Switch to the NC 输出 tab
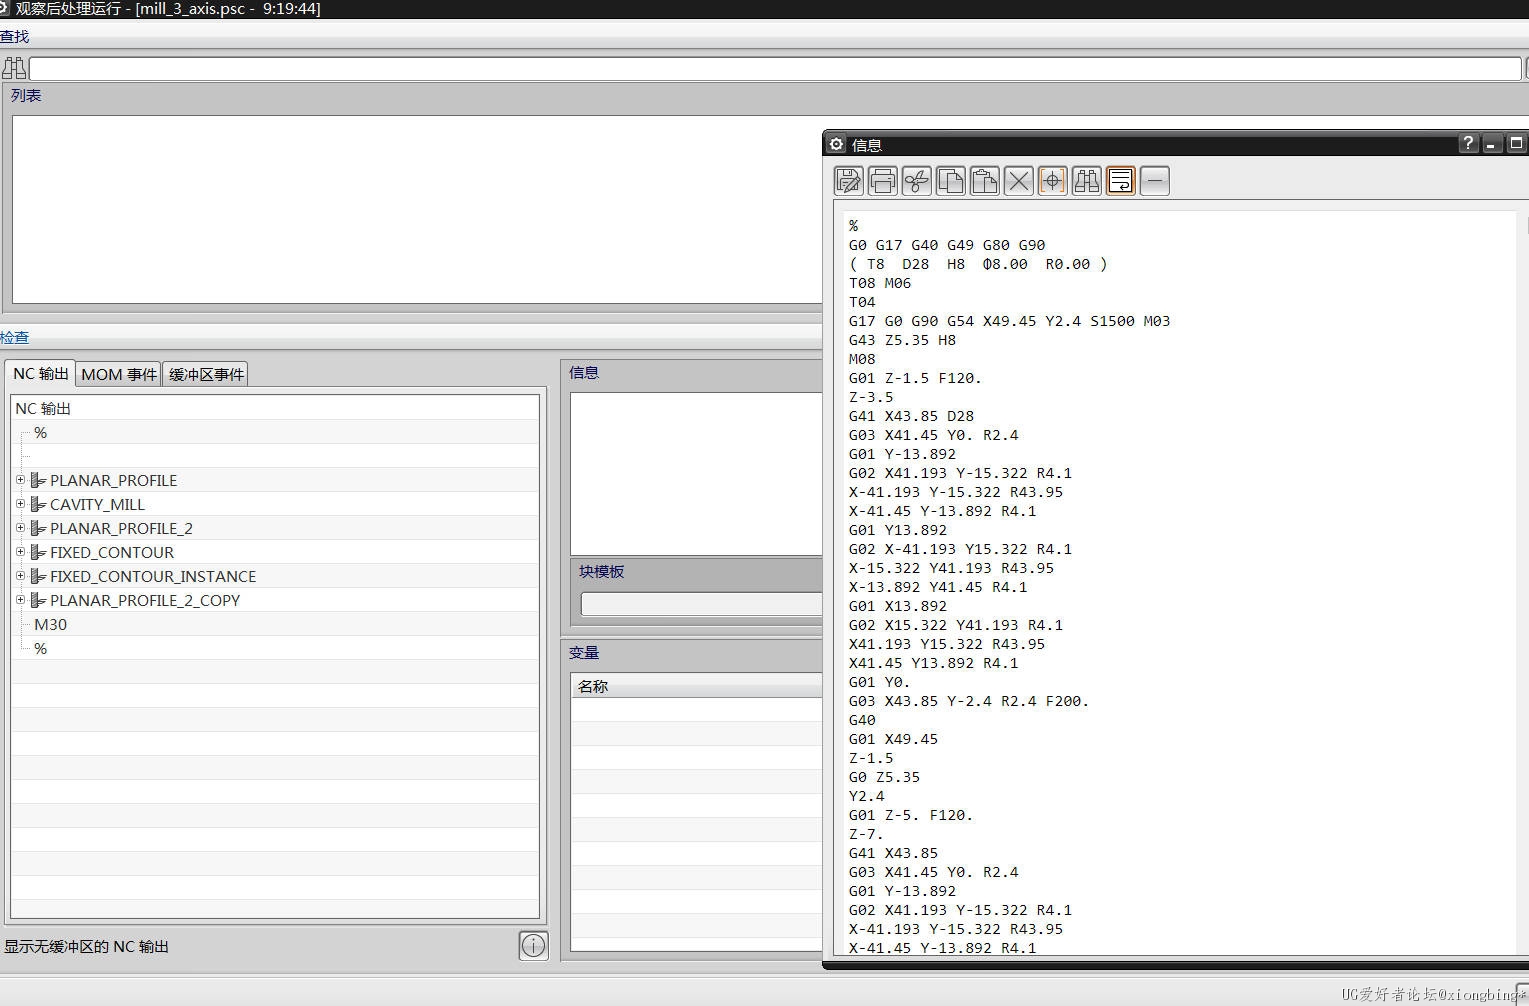Screen dimensions: 1529x1006 (41, 373)
